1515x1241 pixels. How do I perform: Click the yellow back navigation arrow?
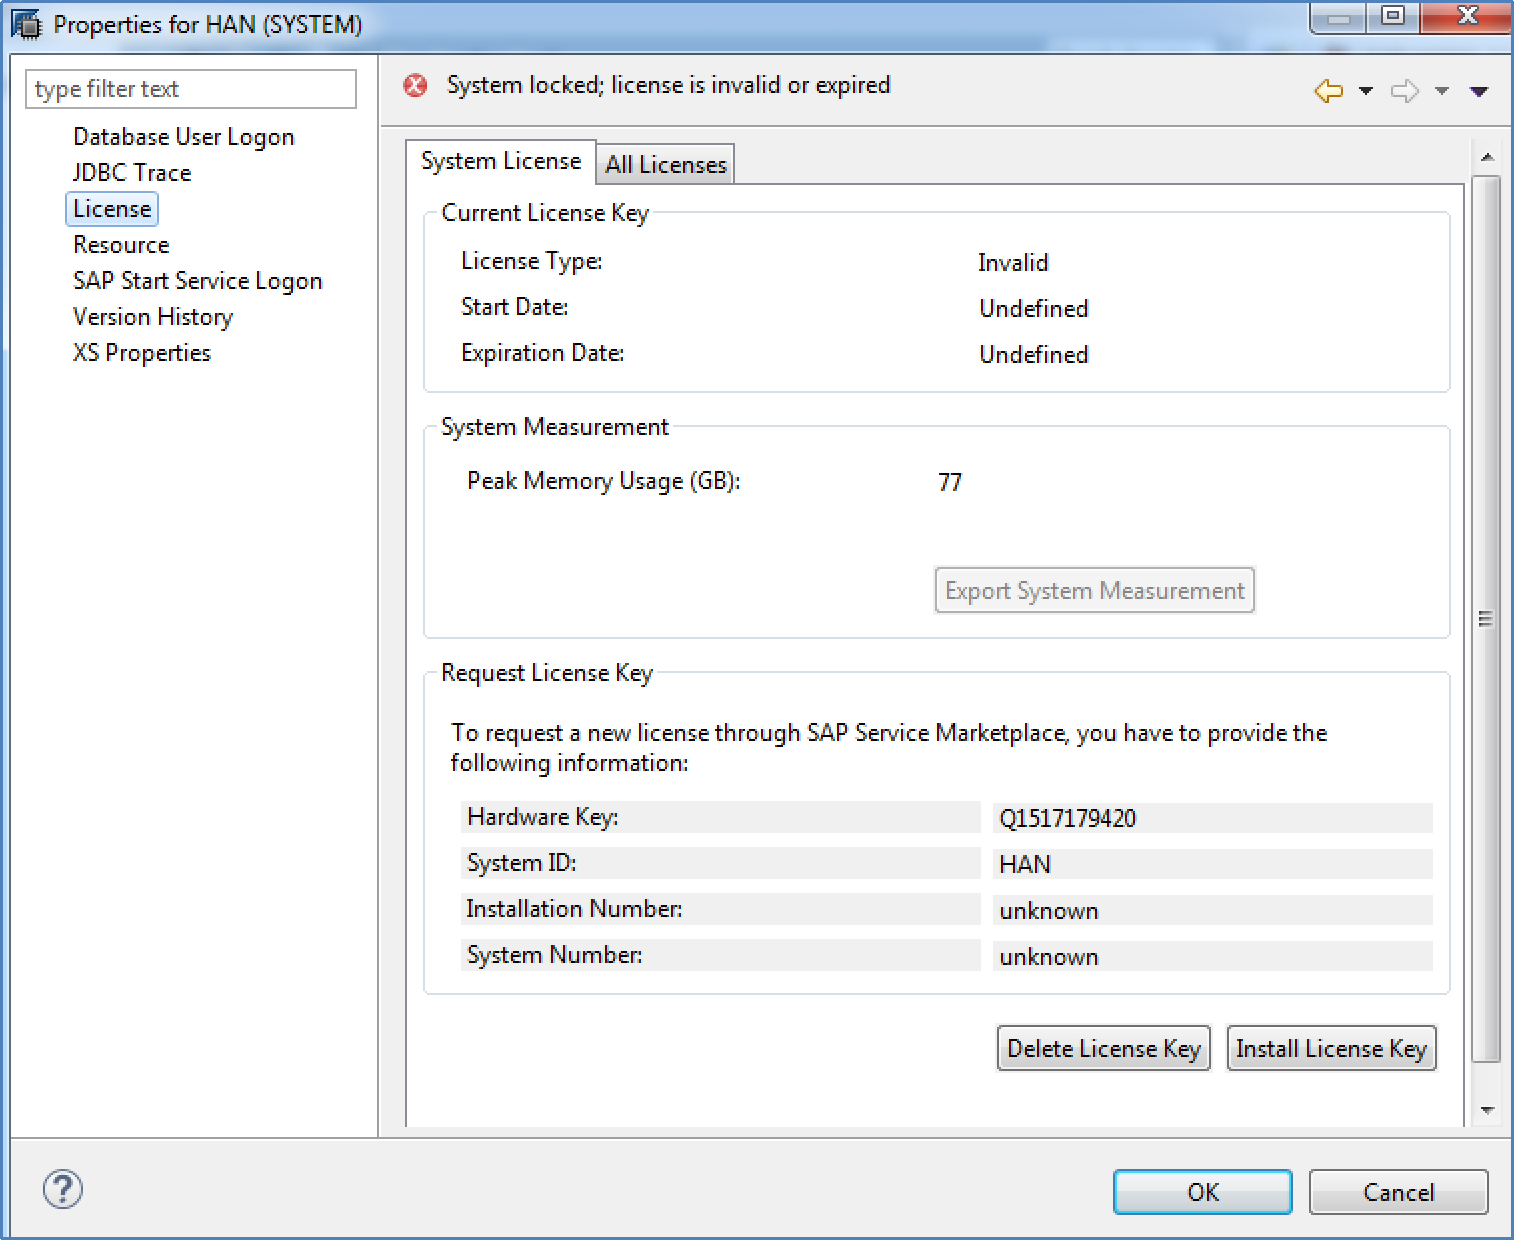1329,91
